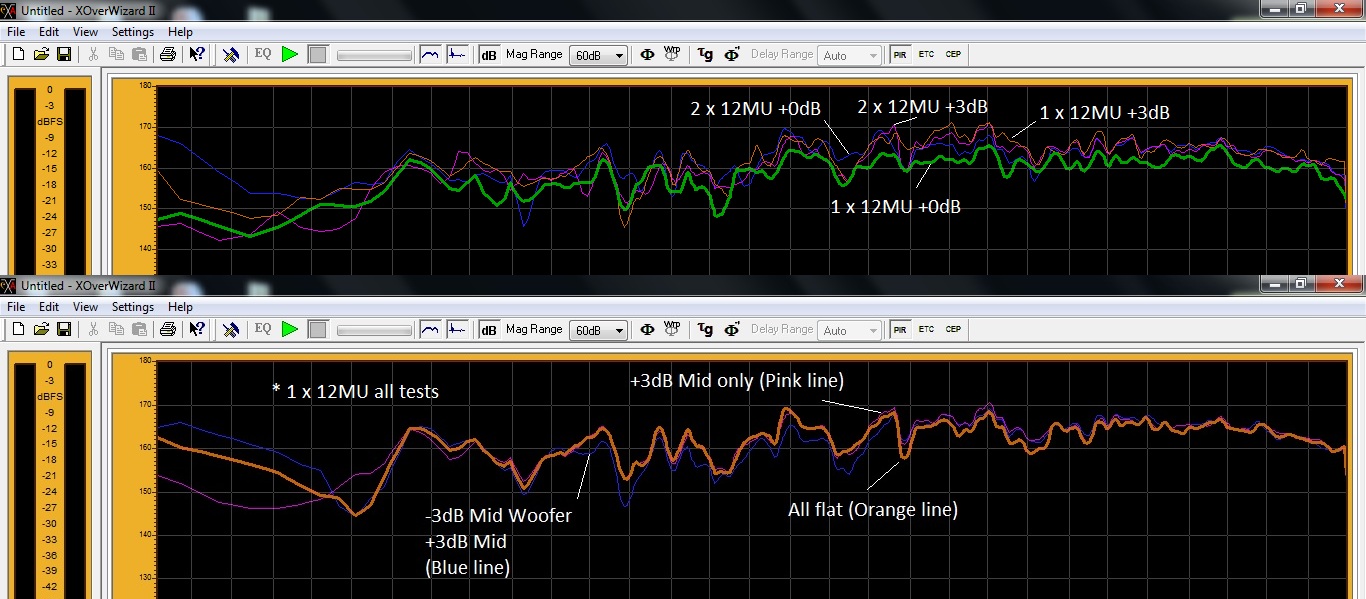The height and width of the screenshot is (599, 1366).
Task: Open Settings menu in lower window
Action: [x=133, y=307]
